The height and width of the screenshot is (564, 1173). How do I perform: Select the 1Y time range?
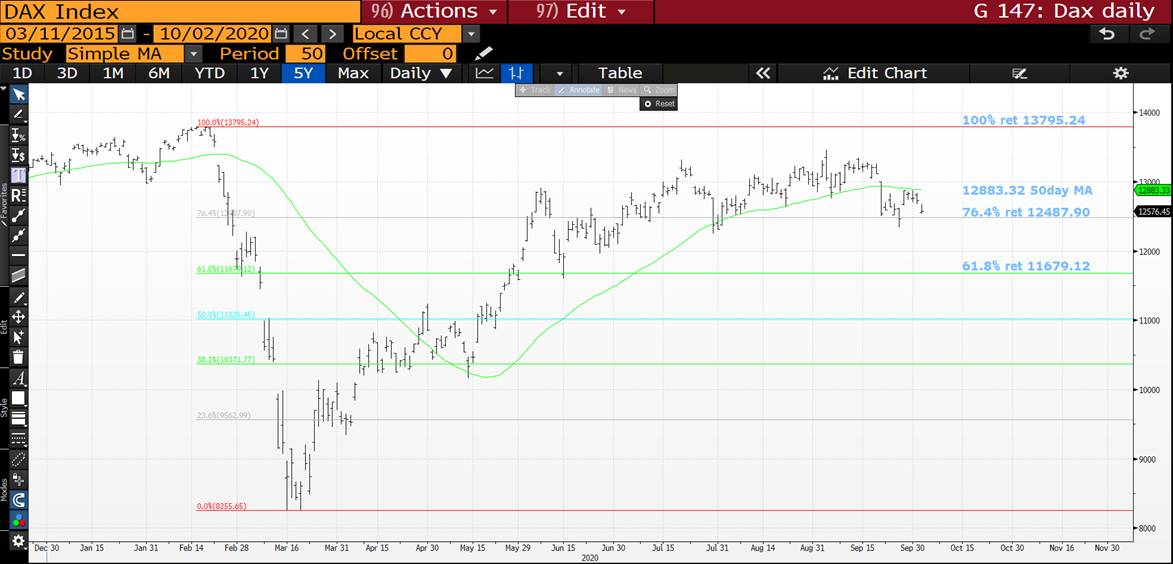click(259, 73)
